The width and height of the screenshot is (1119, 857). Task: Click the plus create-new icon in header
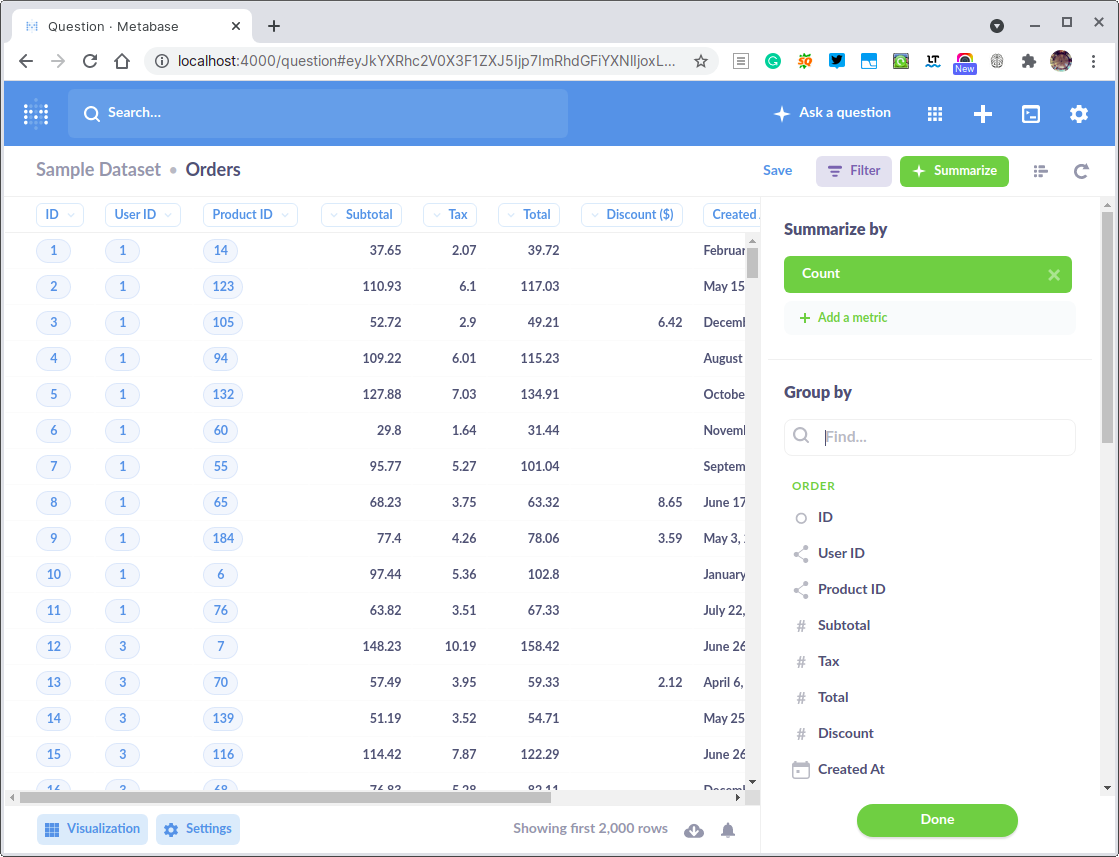coord(982,113)
